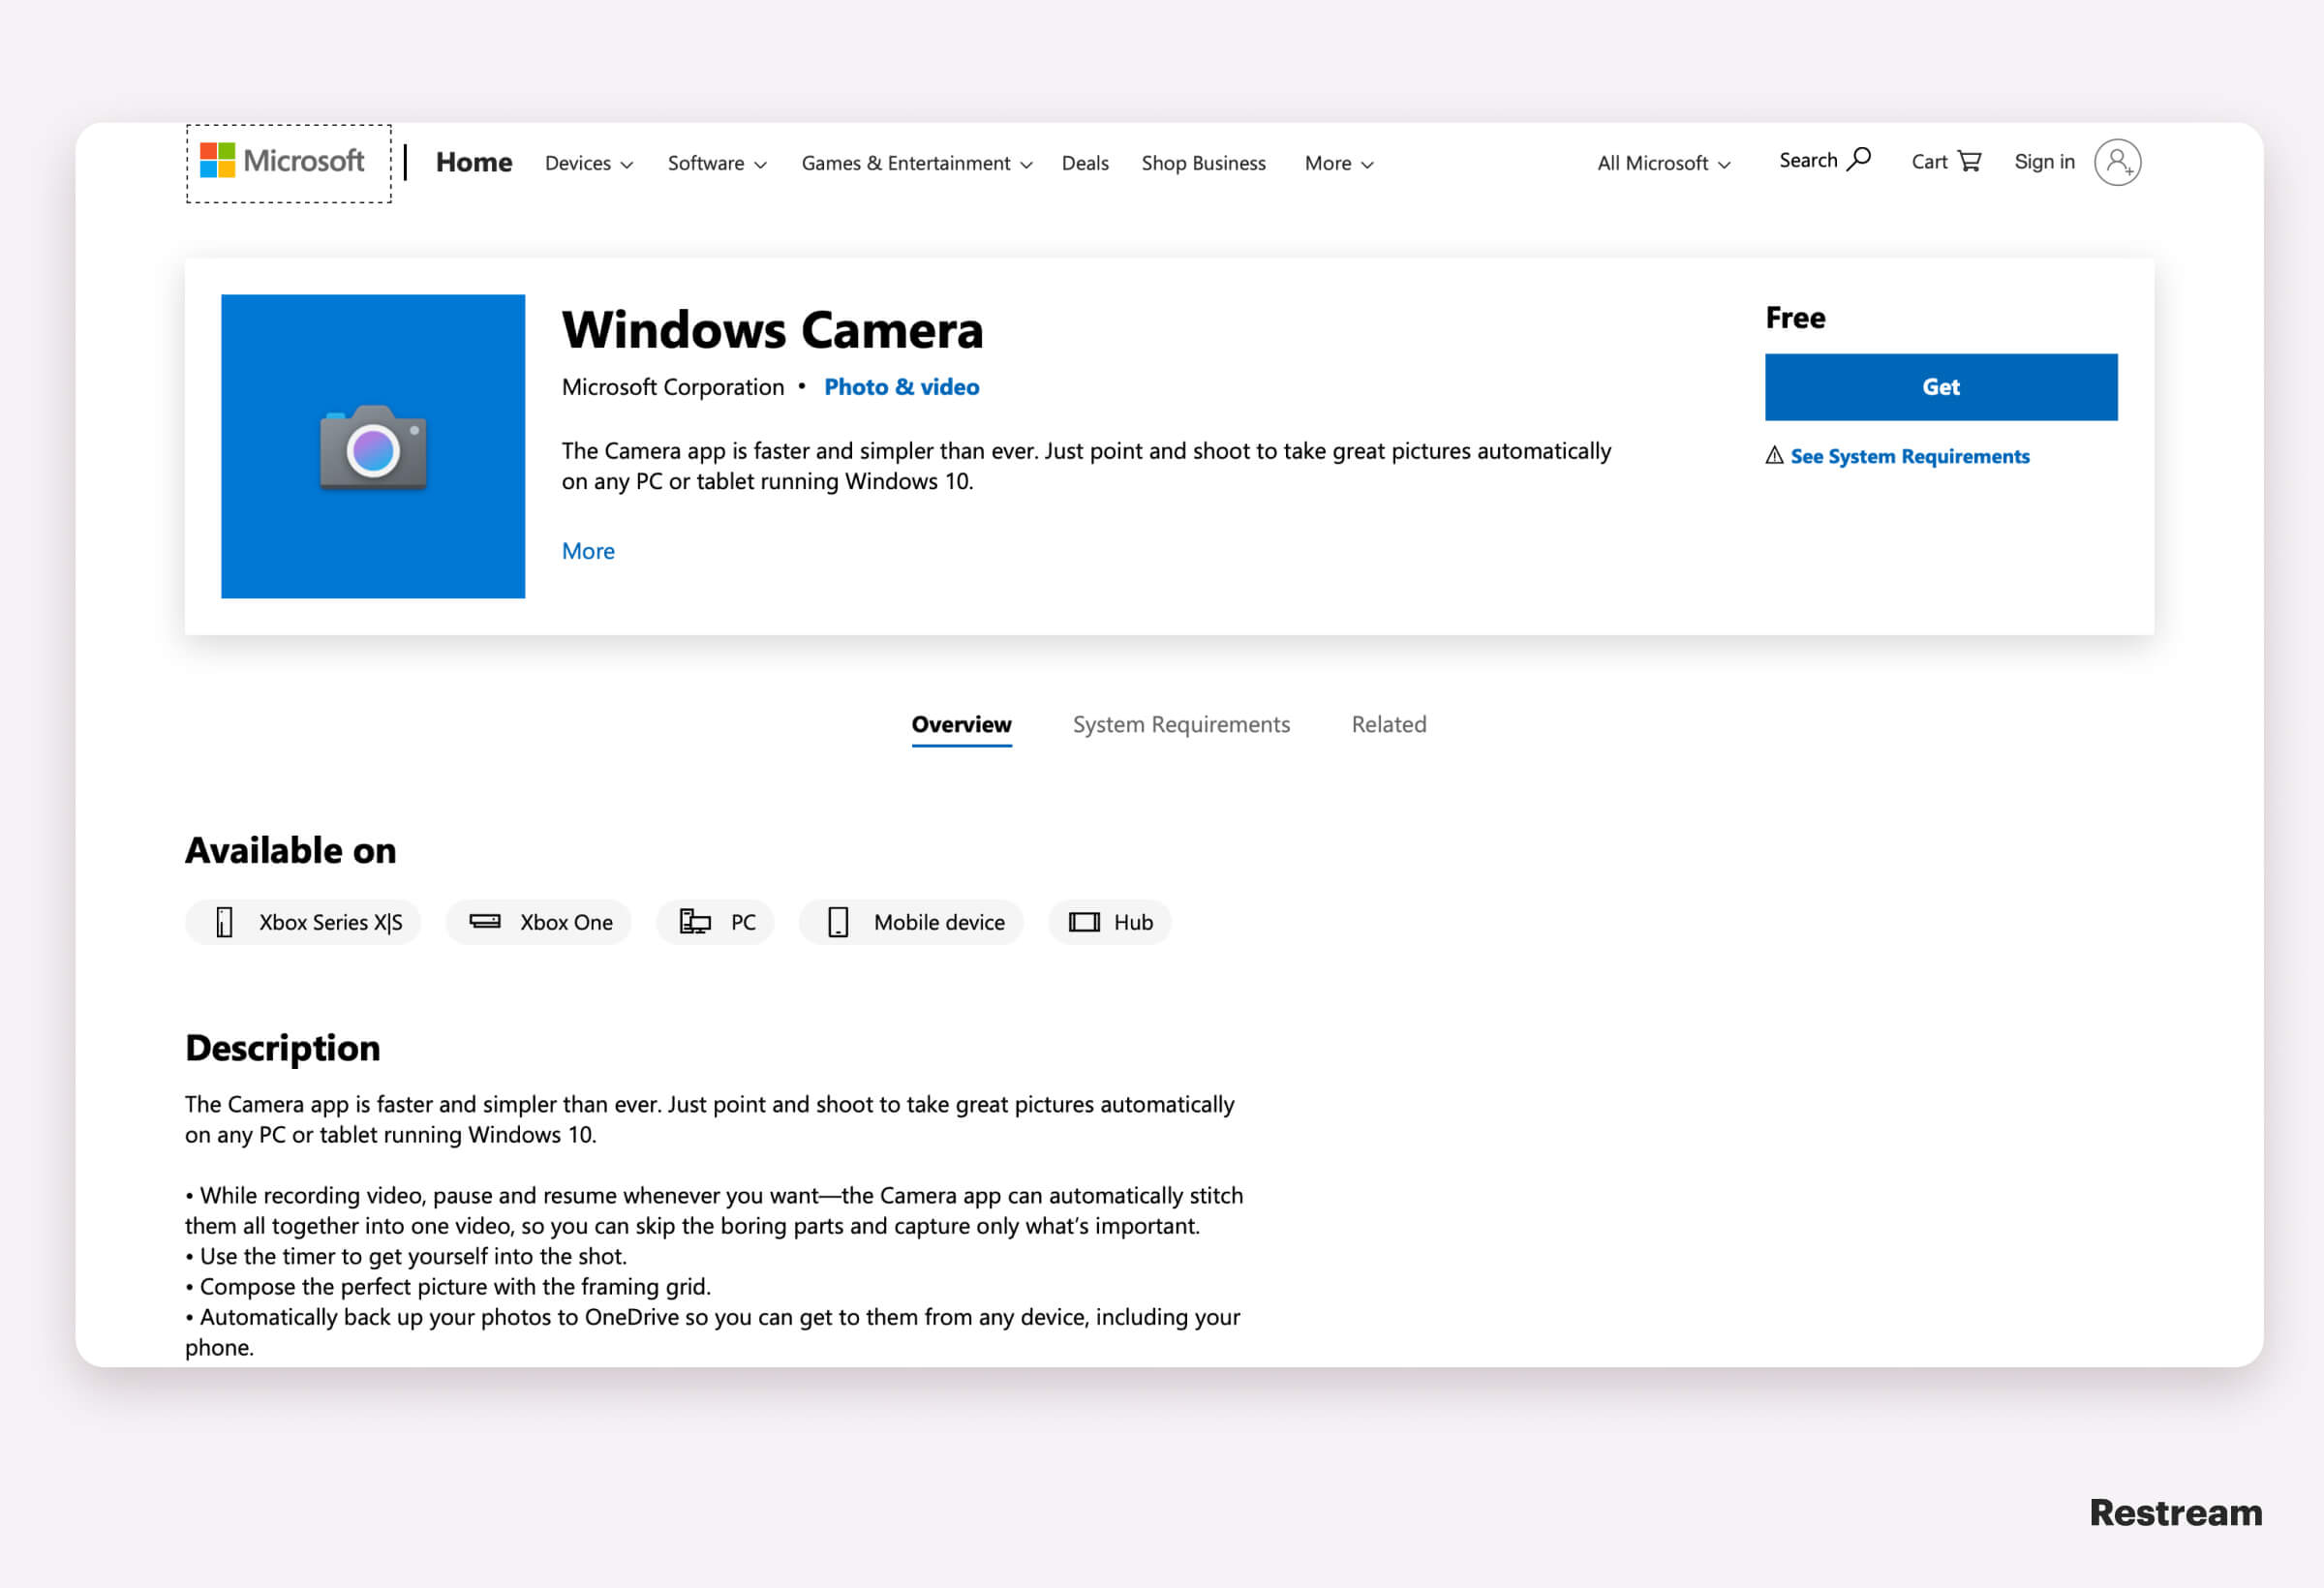This screenshot has width=2324, height=1588.
Task: Expand the Devices dropdown menu
Action: [x=588, y=163]
